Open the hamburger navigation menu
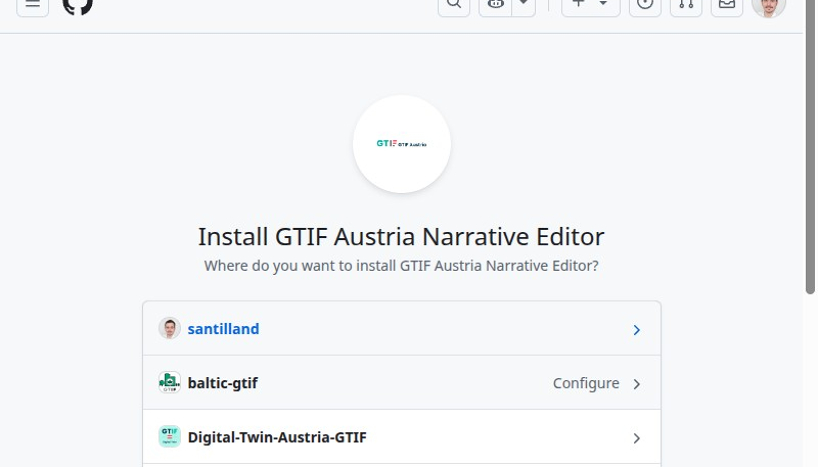The height and width of the screenshot is (467, 818). point(32,5)
